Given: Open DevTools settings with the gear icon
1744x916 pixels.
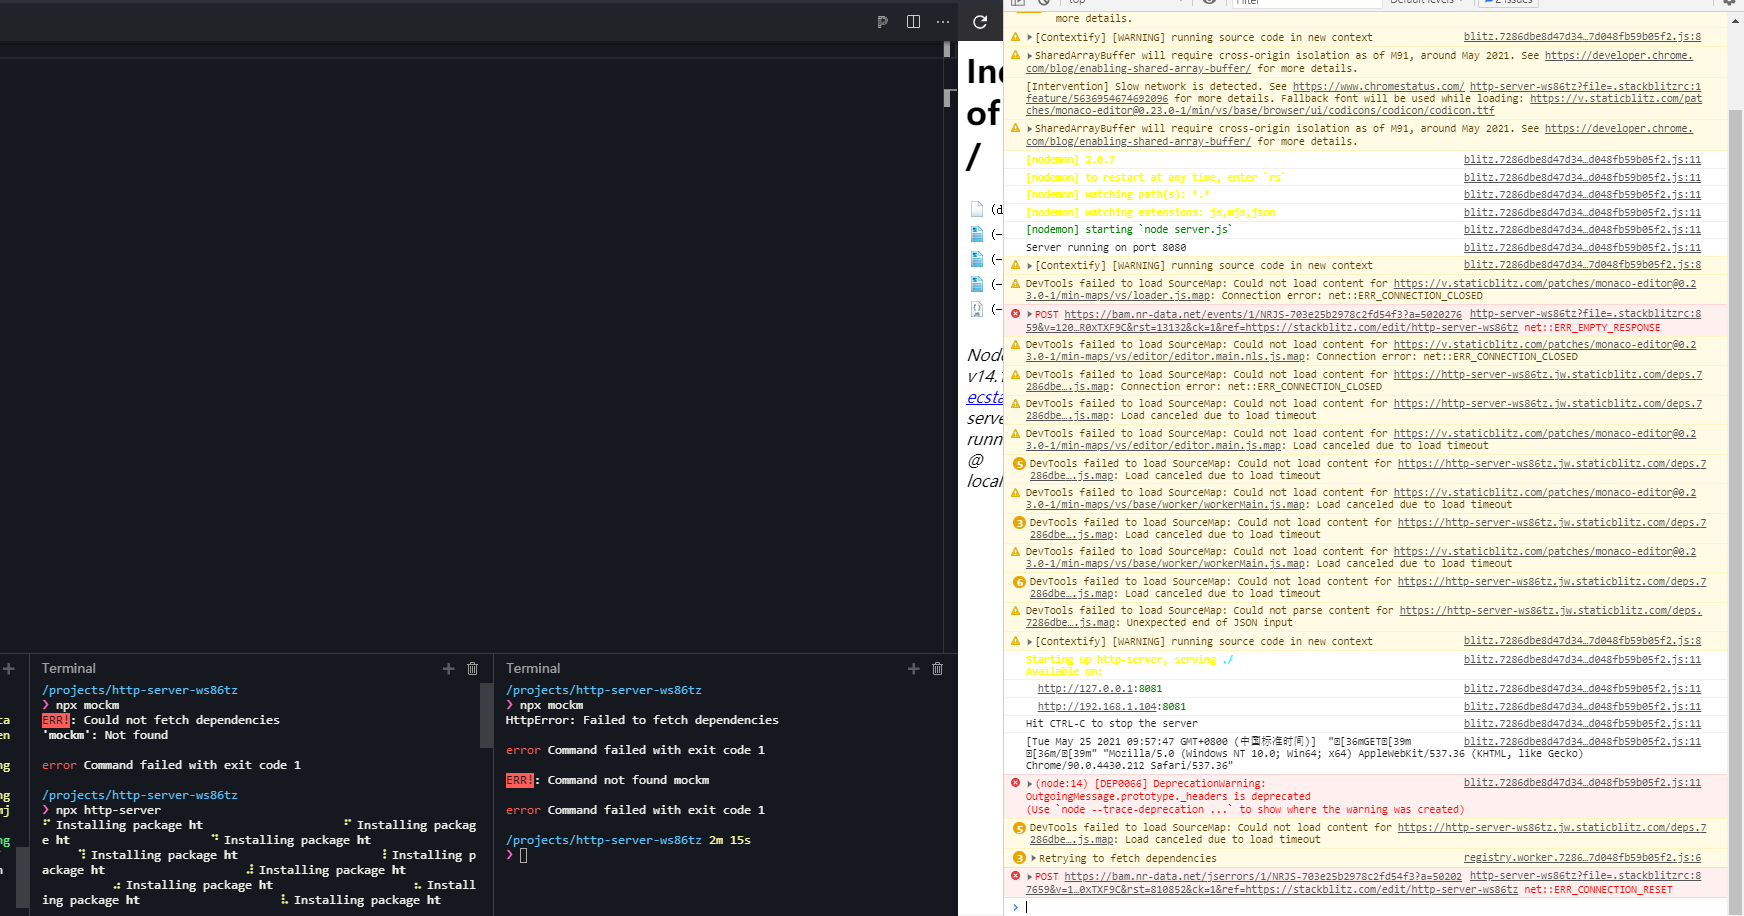Looking at the screenshot, I should (1730, 3).
